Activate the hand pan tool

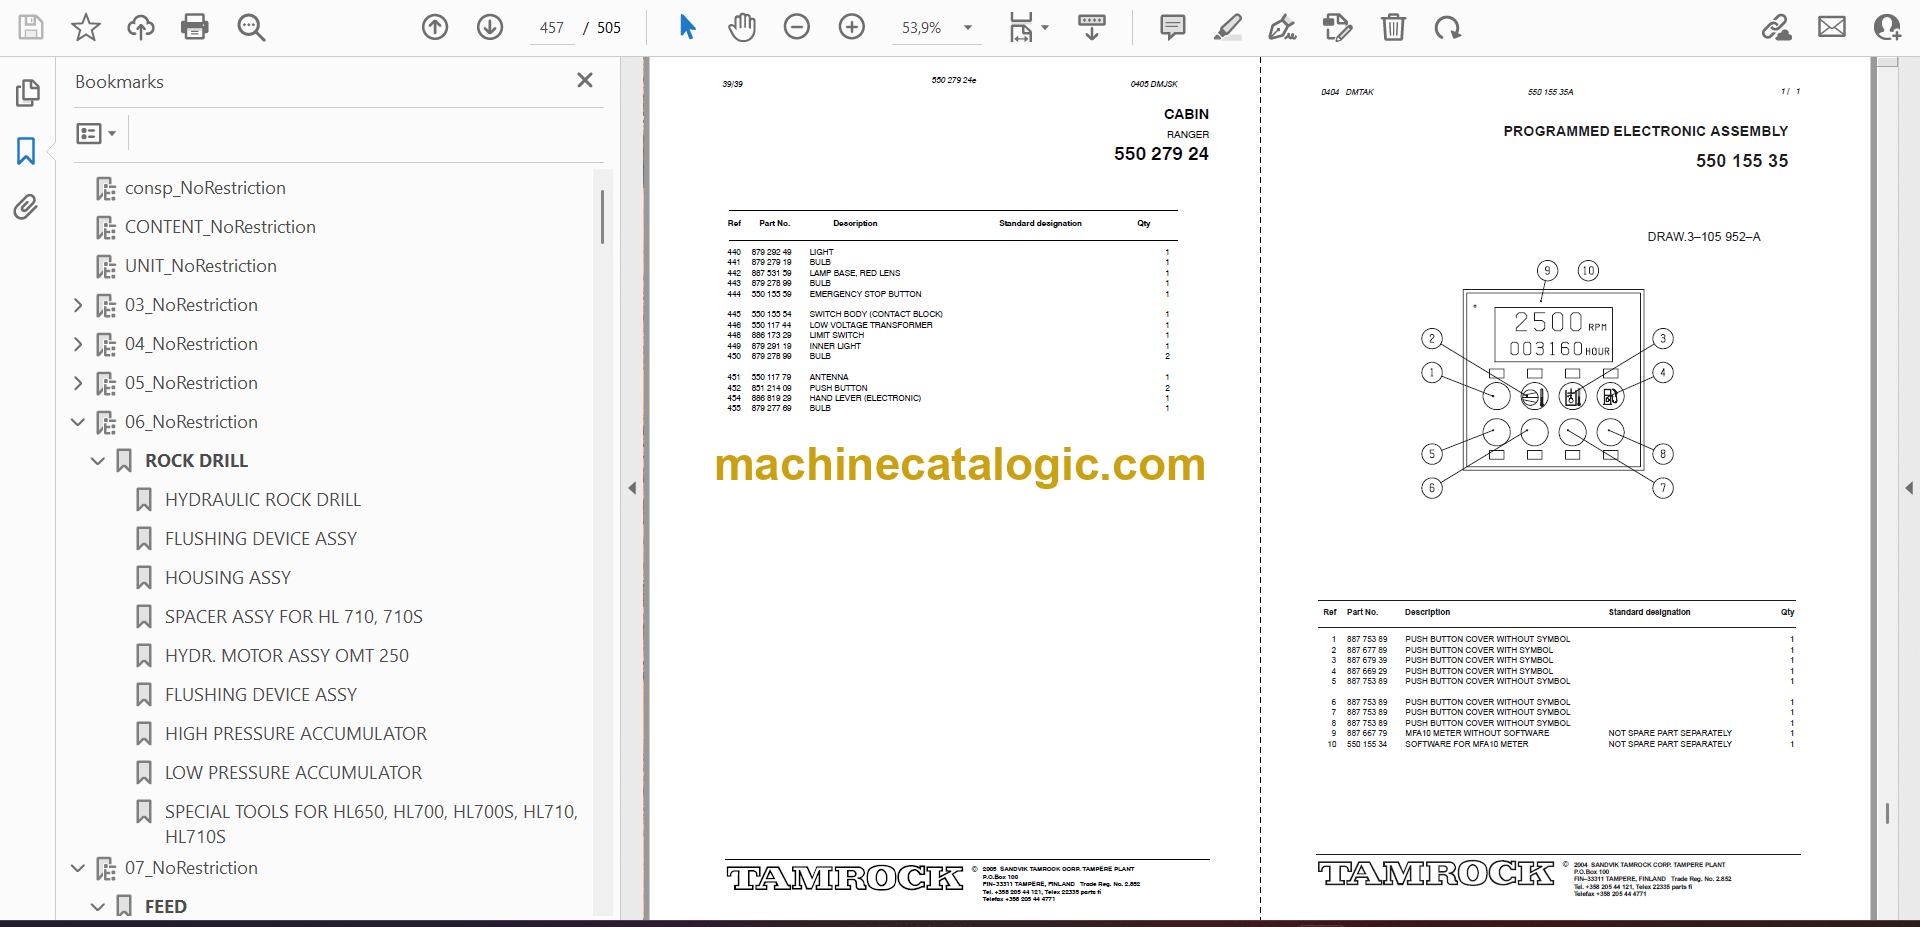click(x=742, y=27)
